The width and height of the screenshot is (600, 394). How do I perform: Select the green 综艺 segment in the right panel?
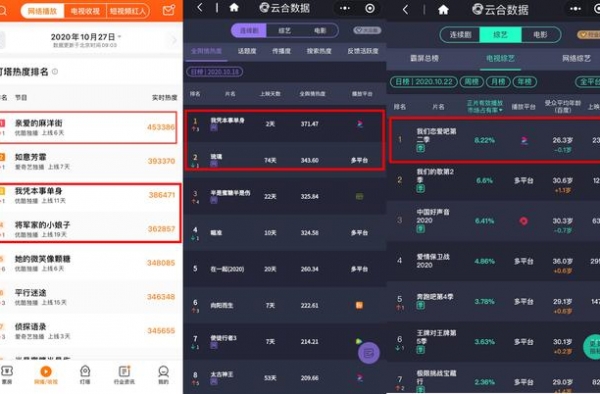[x=501, y=35]
